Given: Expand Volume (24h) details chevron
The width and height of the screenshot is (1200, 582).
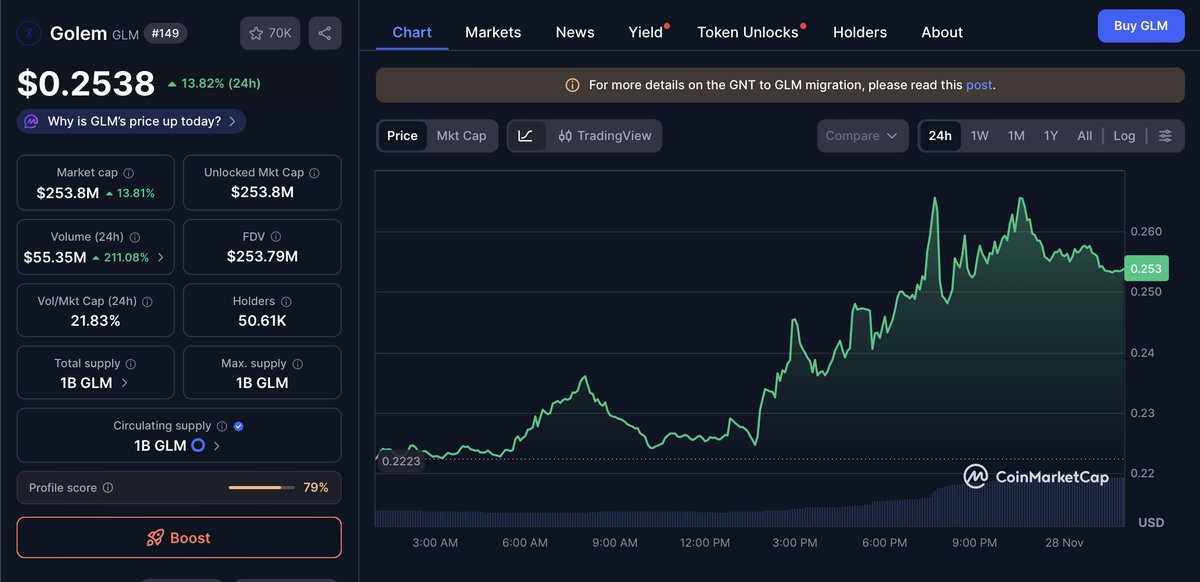Looking at the screenshot, I should 161,257.
